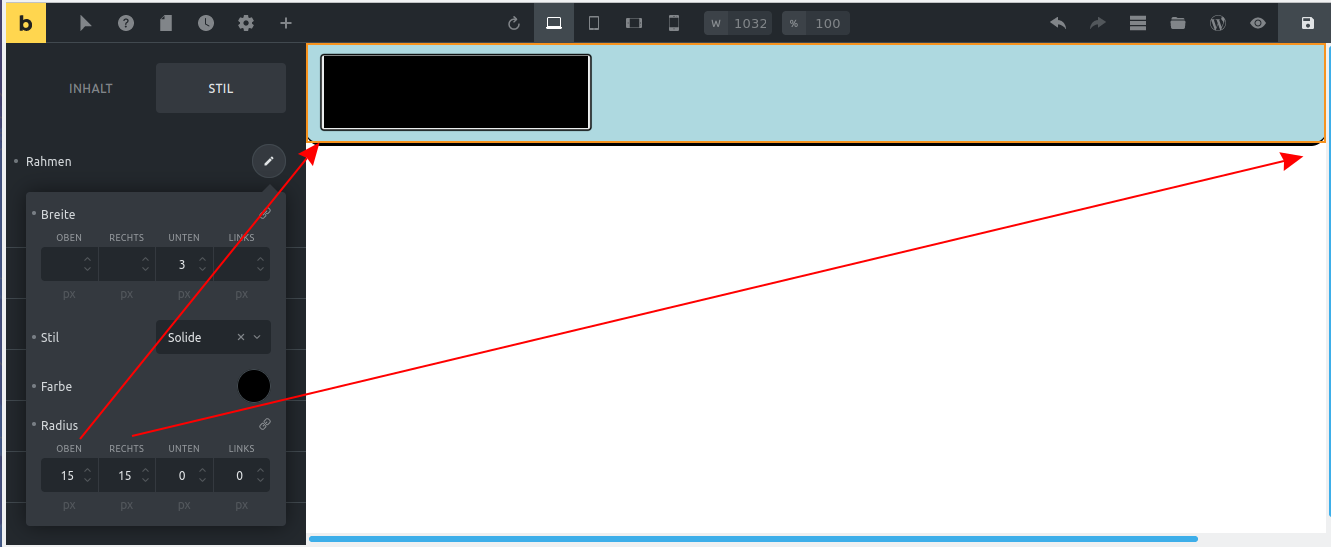The image size is (1331, 547).
Task: Toggle the link icon next to Breite
Action: coord(265,213)
